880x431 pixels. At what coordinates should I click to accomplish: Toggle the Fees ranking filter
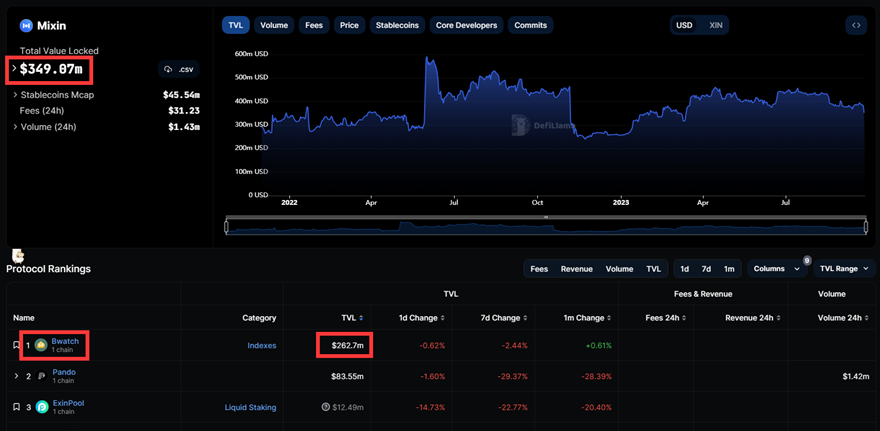pos(539,269)
